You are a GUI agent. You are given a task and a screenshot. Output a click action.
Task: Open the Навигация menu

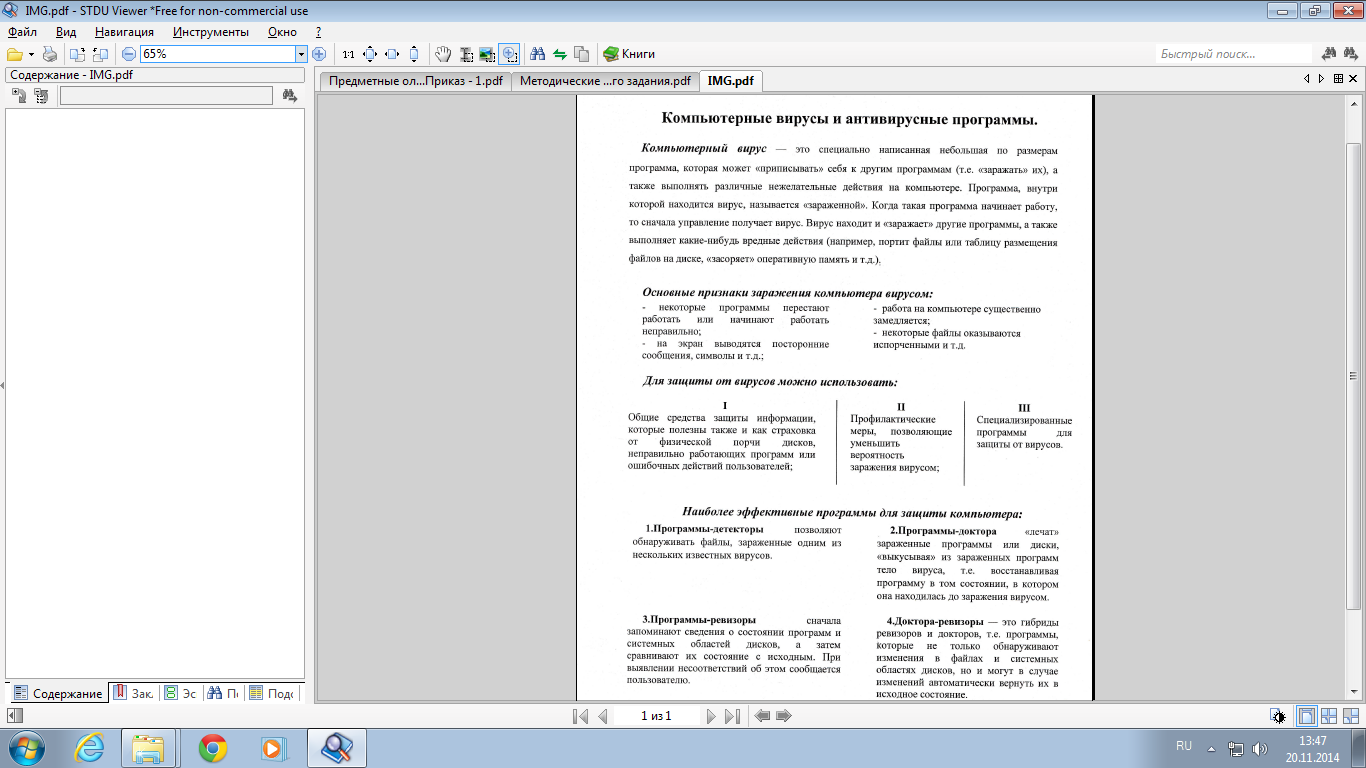pos(125,32)
